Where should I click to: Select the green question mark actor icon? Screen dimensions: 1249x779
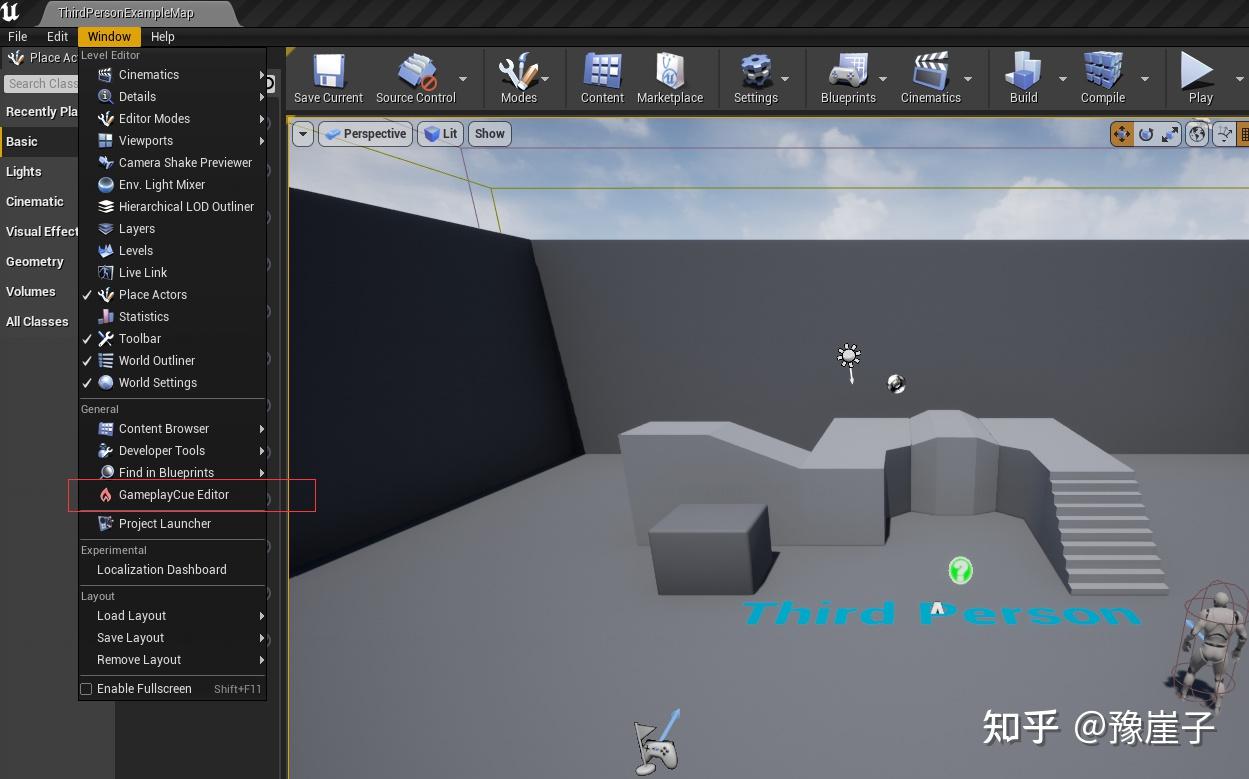click(960, 571)
